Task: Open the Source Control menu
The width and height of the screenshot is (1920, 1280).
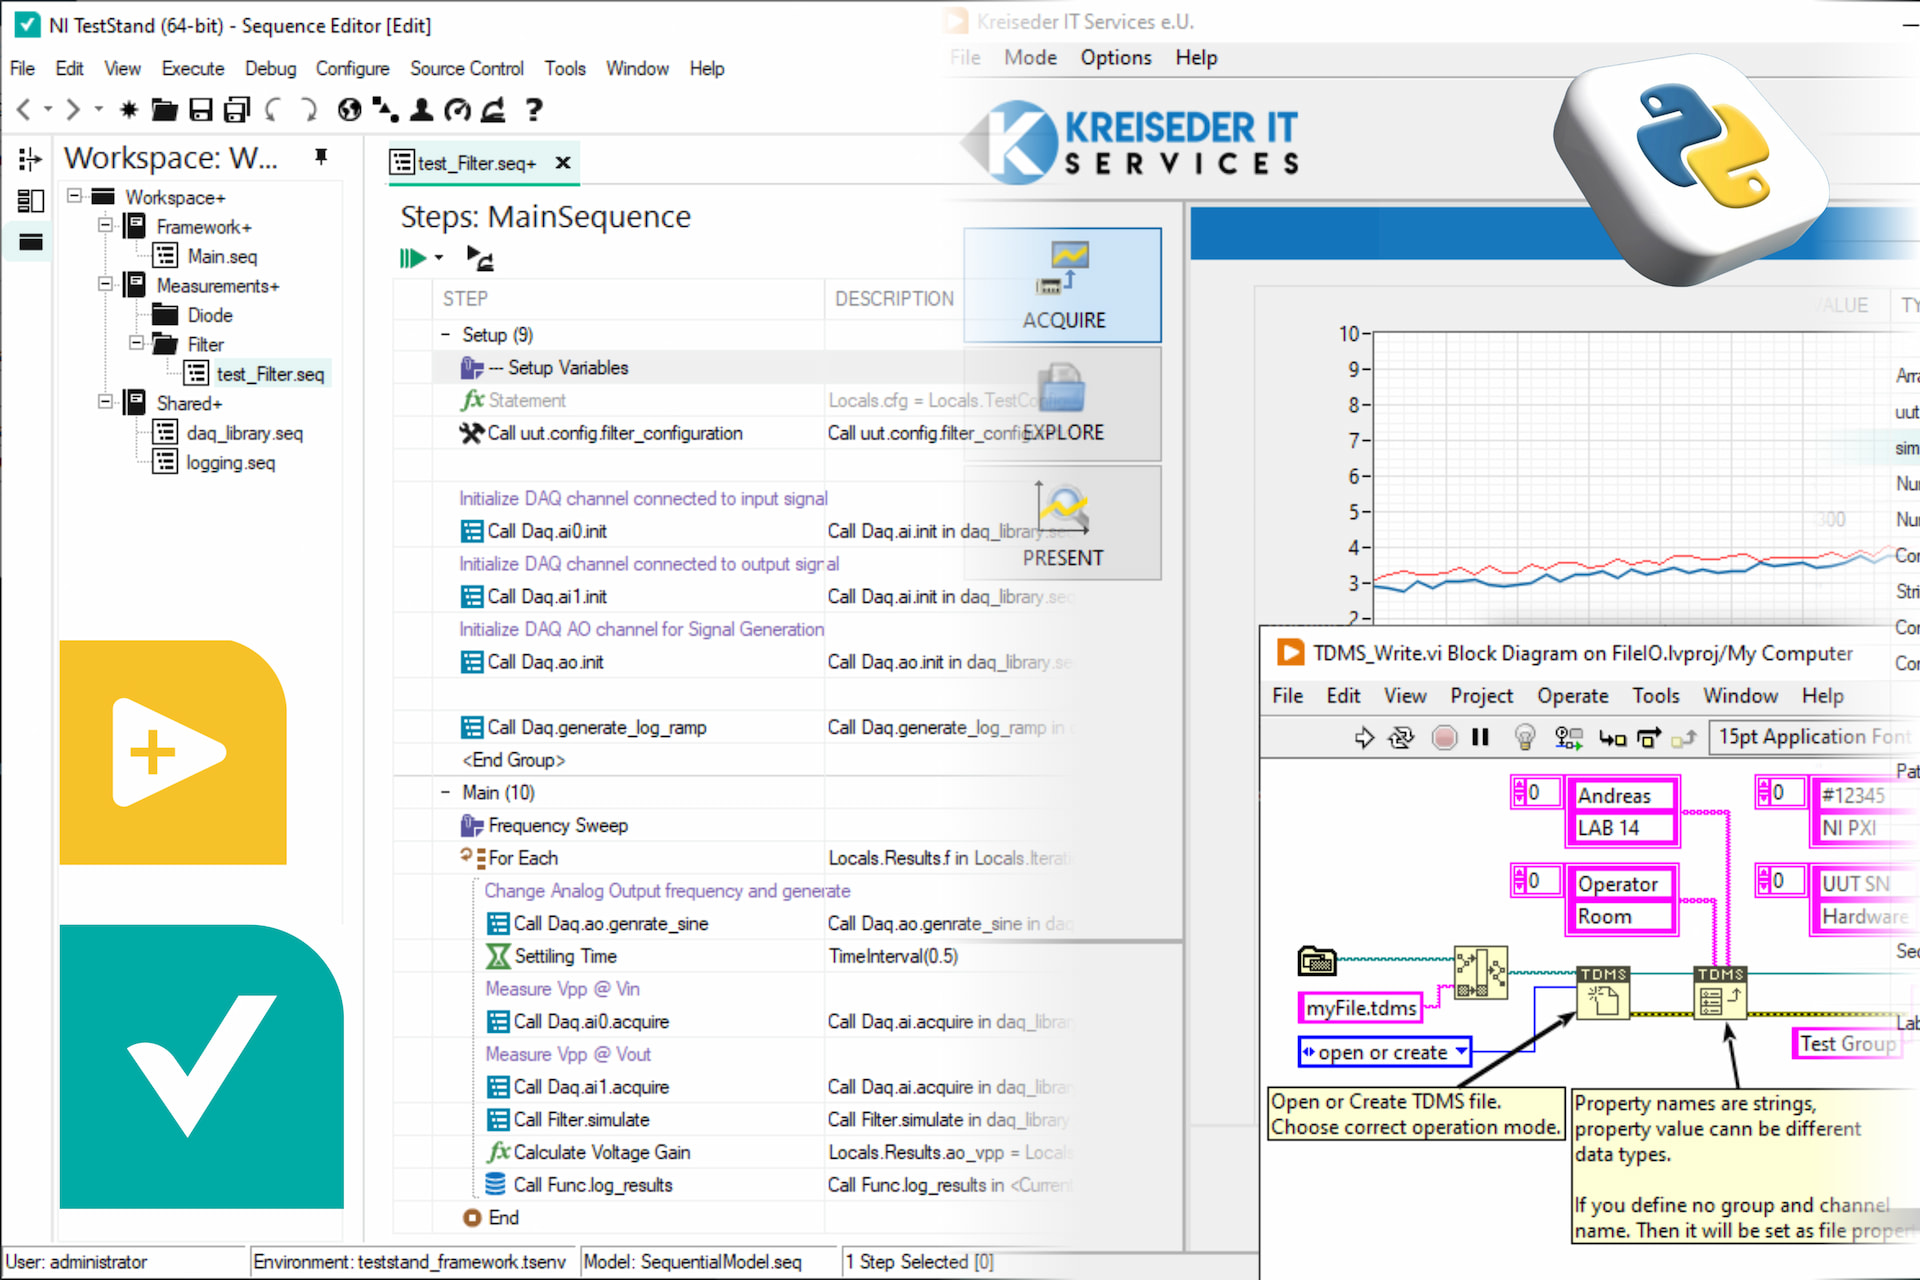Action: pyautogui.click(x=466, y=68)
